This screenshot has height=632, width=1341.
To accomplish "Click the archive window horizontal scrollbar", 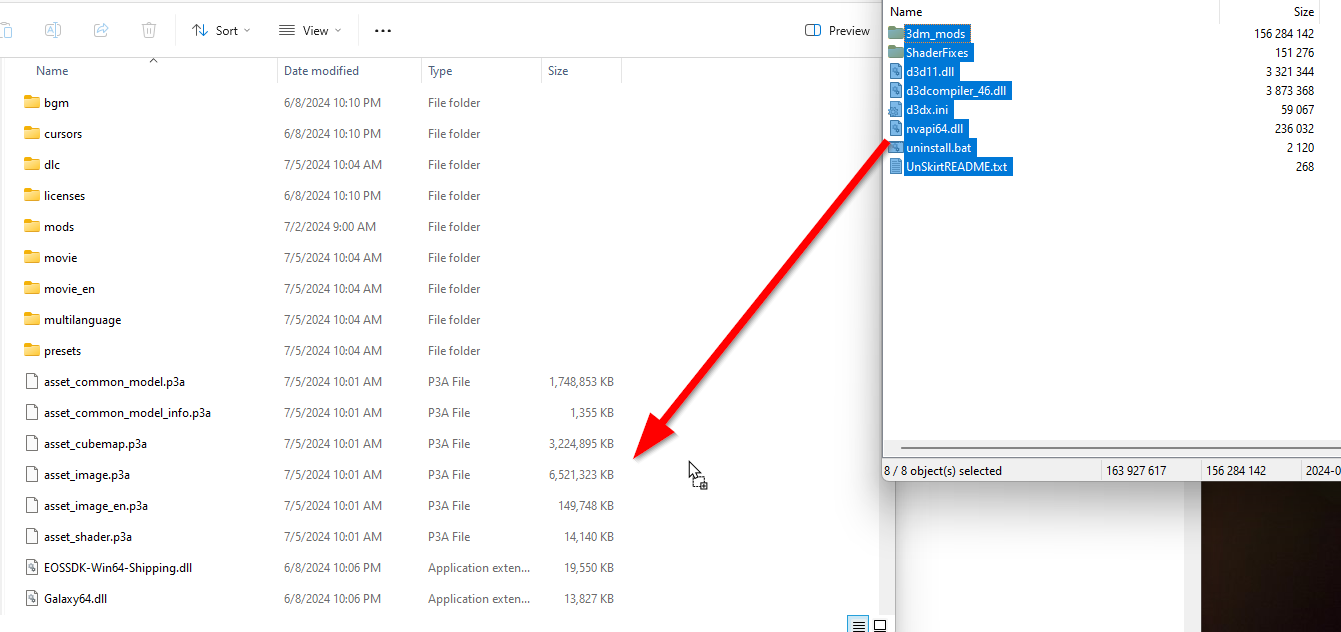I will 1120,448.
